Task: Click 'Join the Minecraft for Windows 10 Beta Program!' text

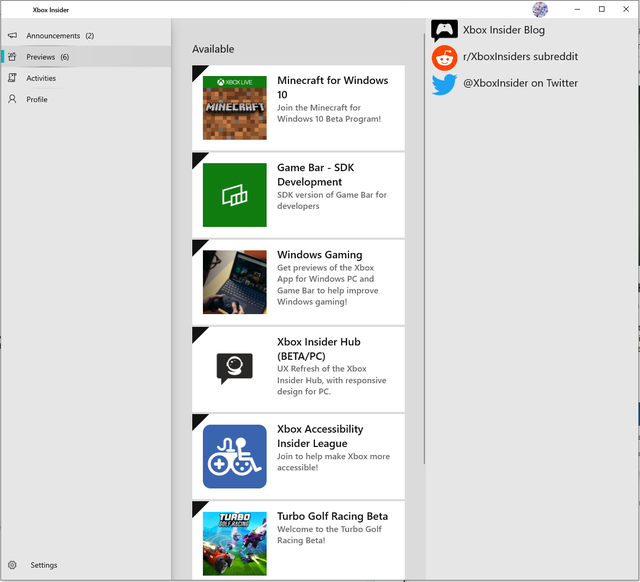Action: 329,113
